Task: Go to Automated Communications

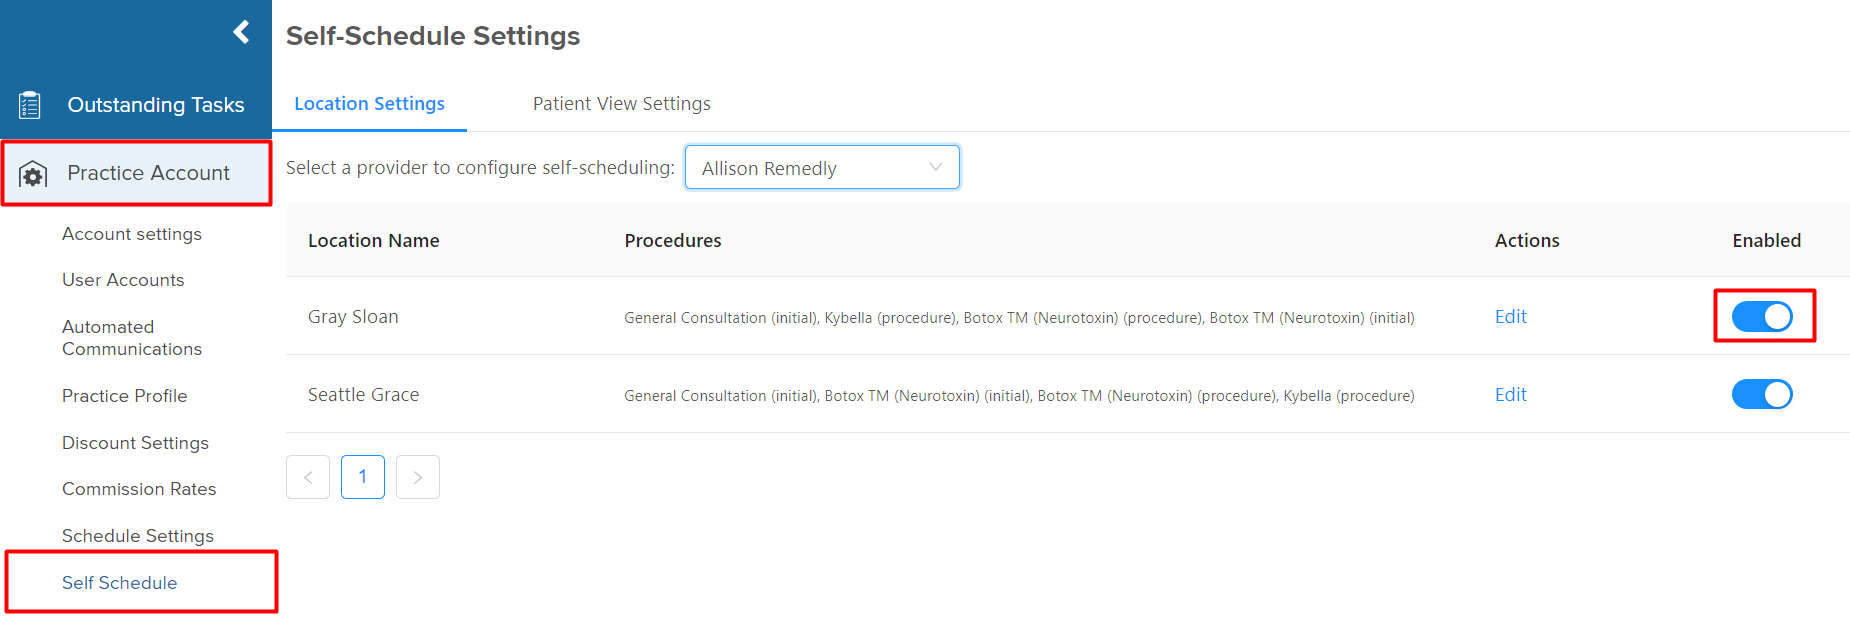Action: 132,338
